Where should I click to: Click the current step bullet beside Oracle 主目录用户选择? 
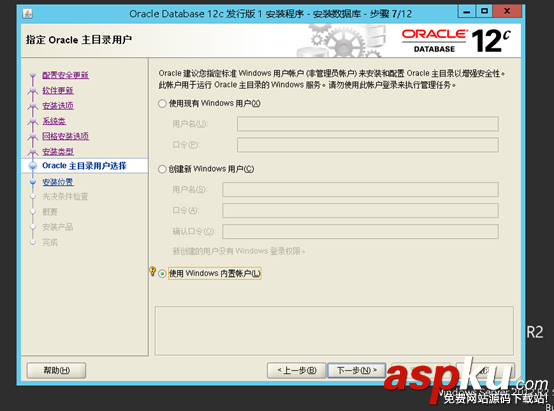click(x=33, y=166)
